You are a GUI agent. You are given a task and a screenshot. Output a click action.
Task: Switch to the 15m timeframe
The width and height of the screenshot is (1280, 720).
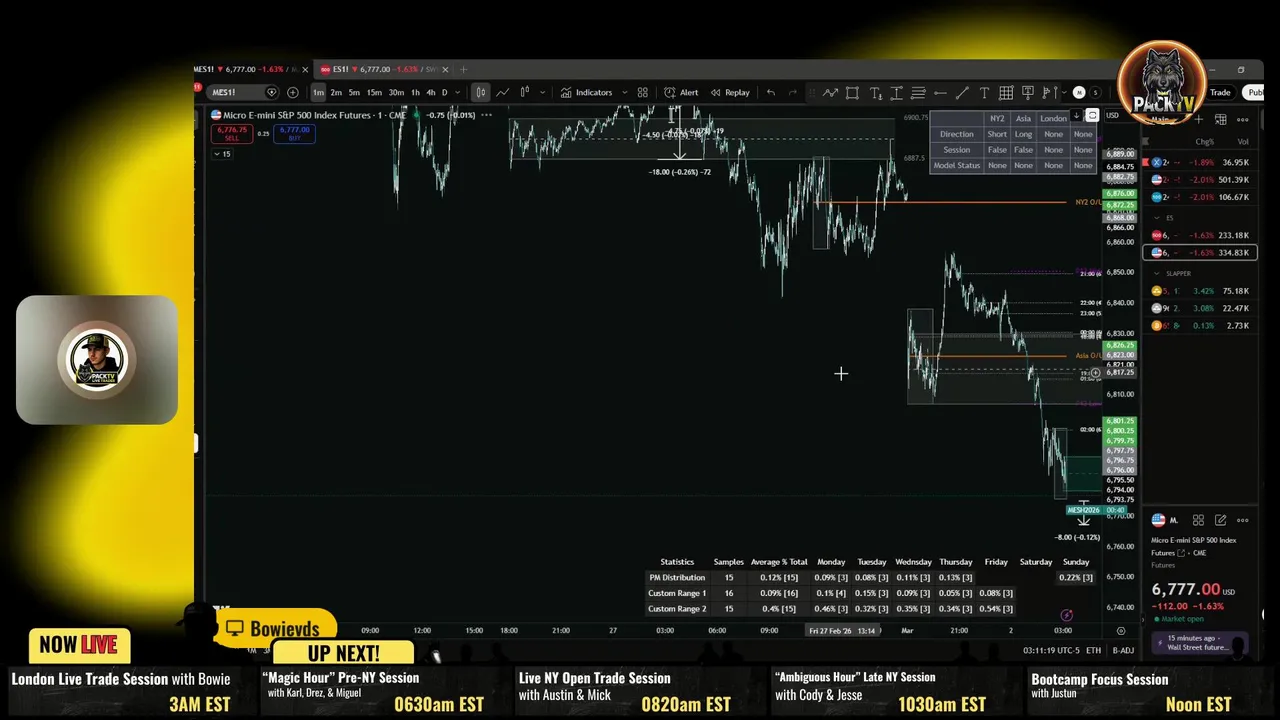pos(373,92)
